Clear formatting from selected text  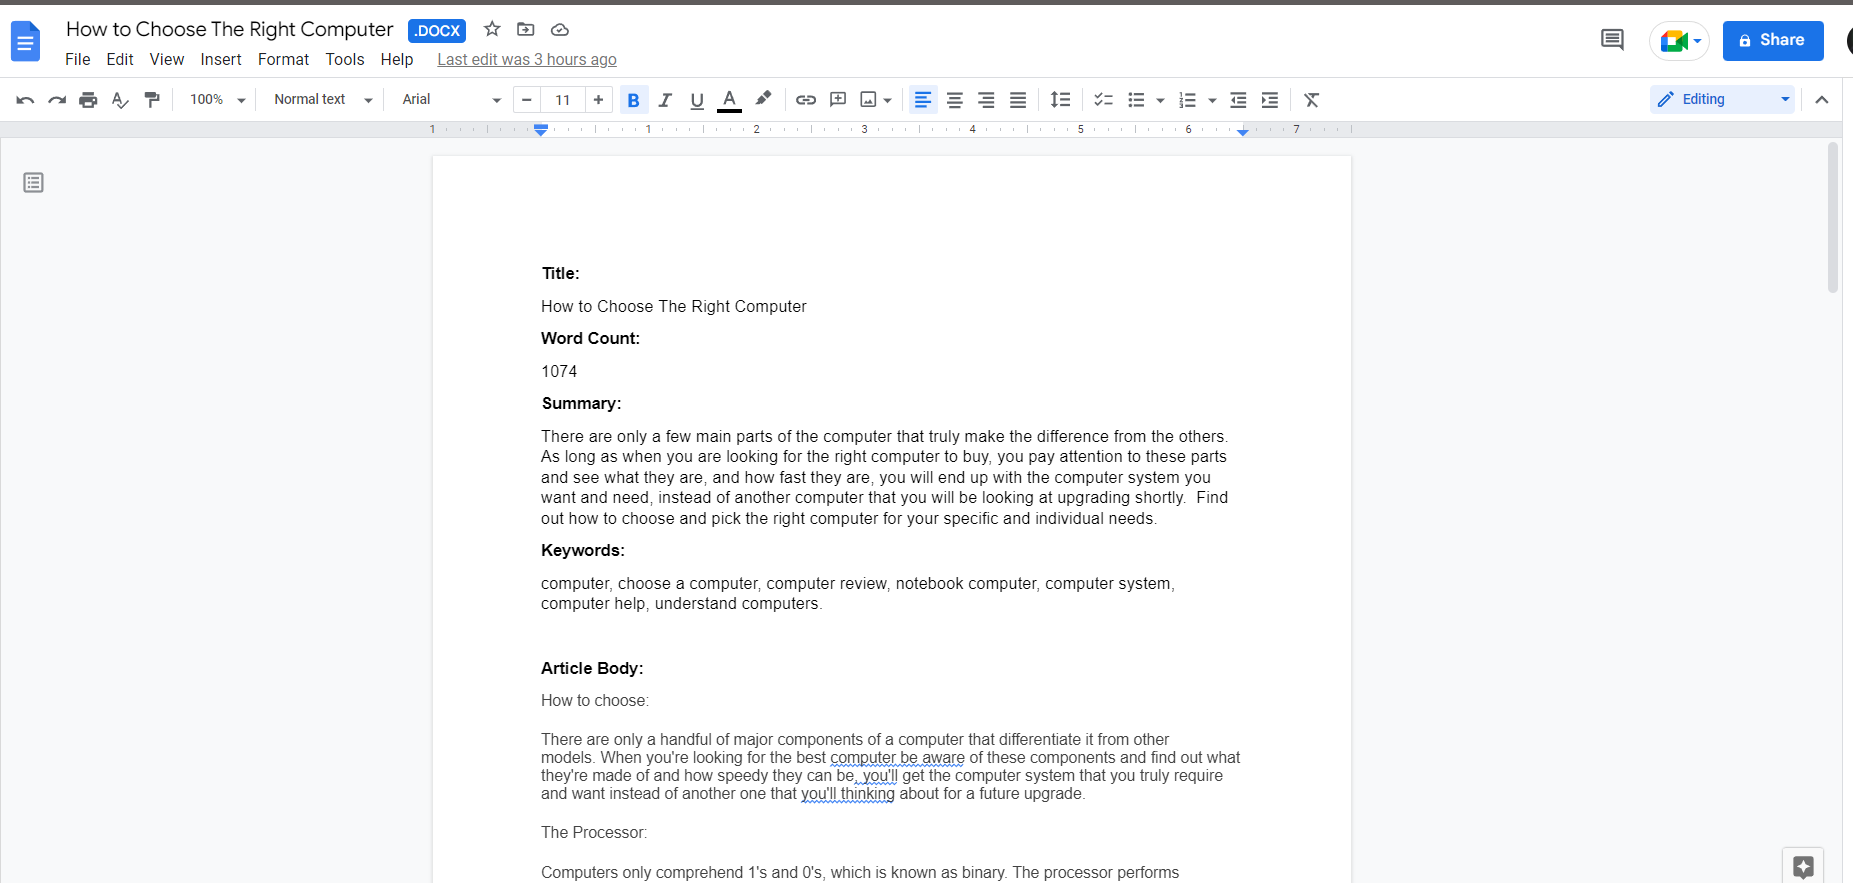pyautogui.click(x=1312, y=100)
